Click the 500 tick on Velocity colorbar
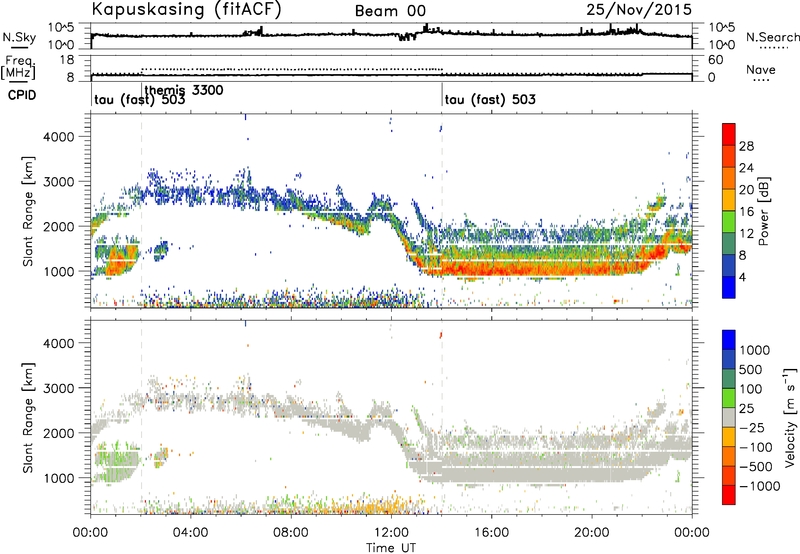Viewport: 800px width, 554px height. 751,369
